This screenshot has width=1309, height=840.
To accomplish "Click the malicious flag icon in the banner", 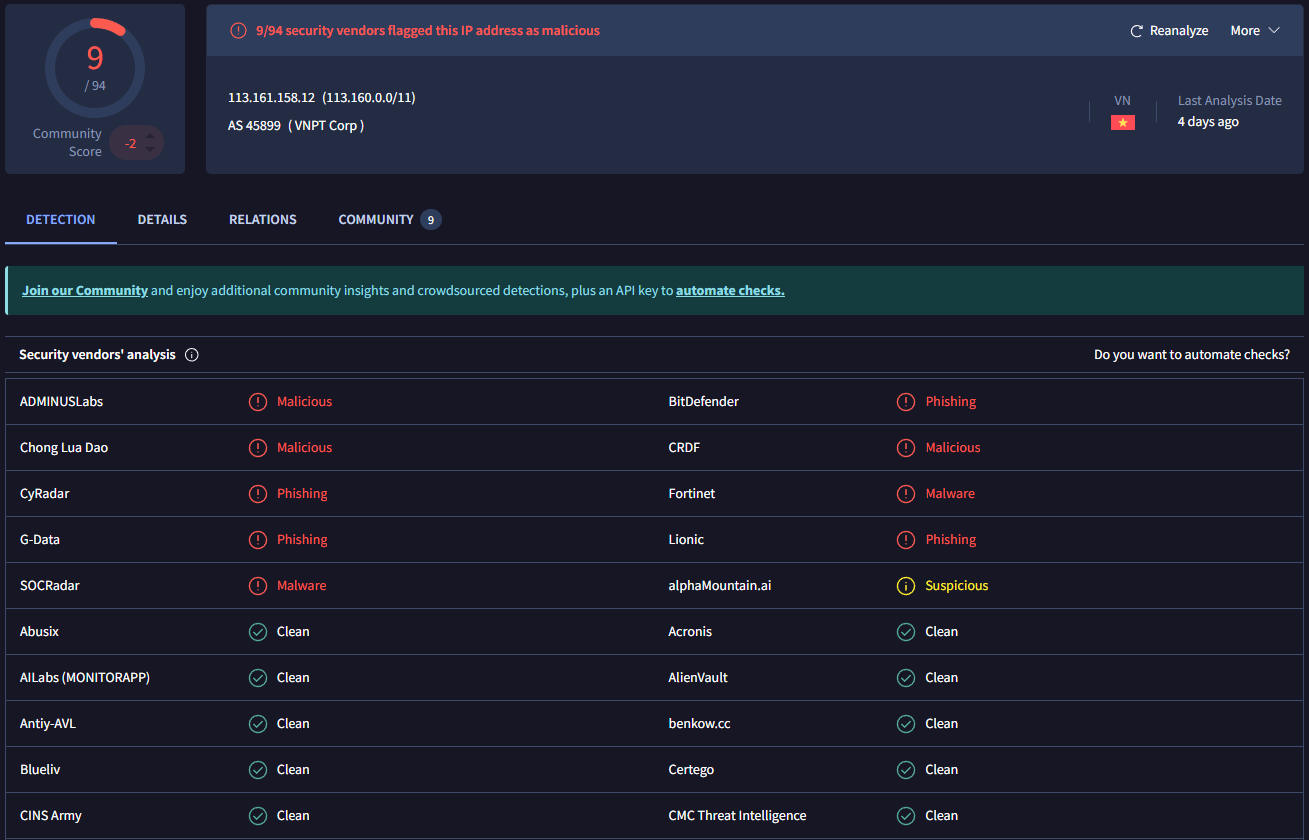I will click(237, 30).
